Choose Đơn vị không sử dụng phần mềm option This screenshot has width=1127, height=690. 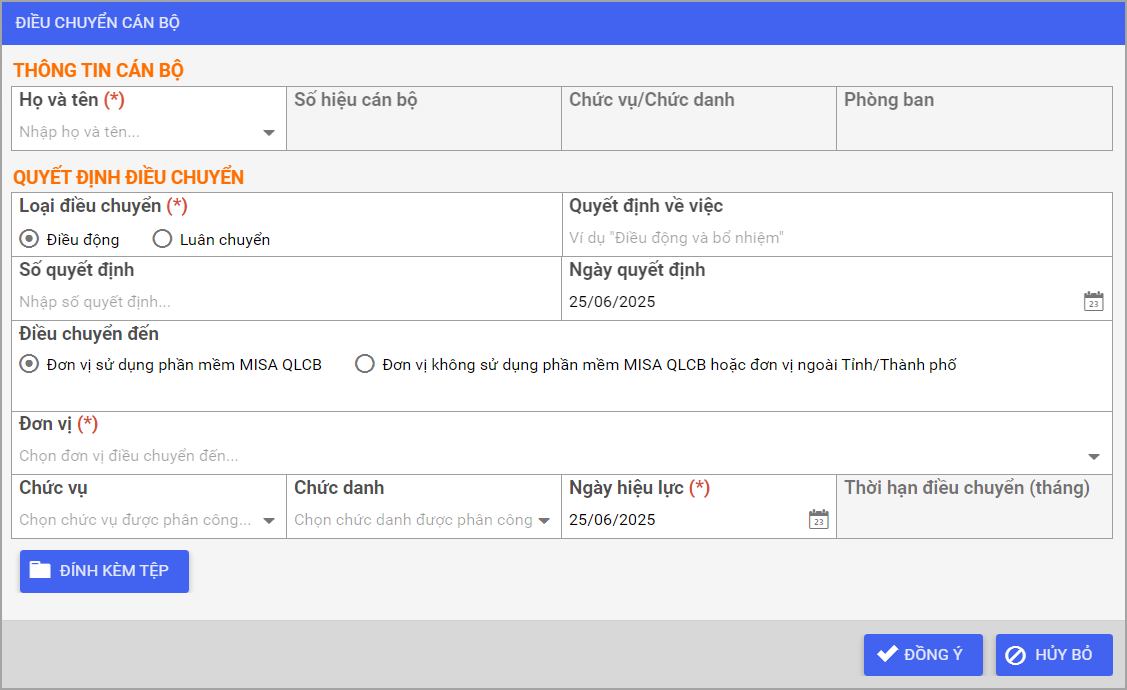[365, 364]
